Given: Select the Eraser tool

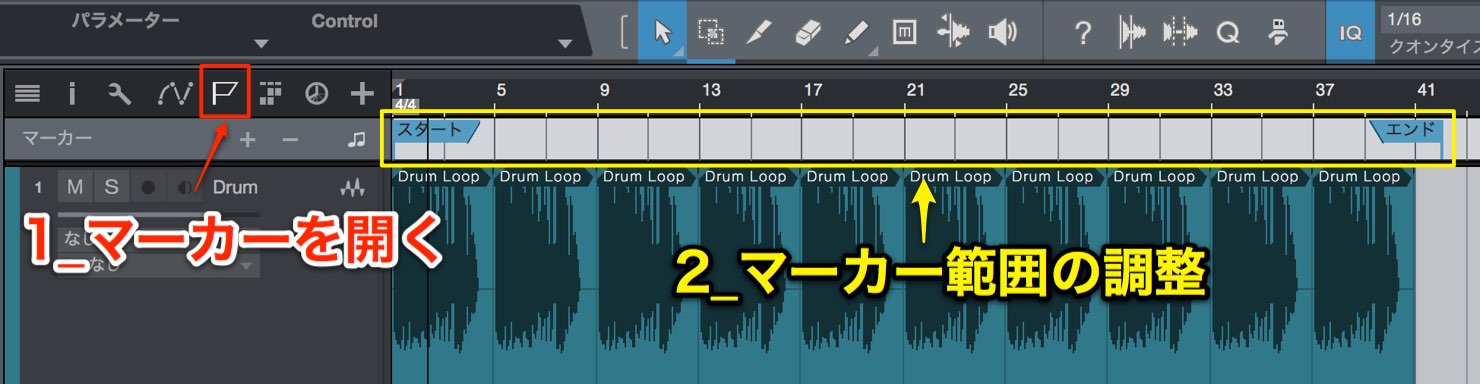Looking at the screenshot, I should [x=807, y=33].
